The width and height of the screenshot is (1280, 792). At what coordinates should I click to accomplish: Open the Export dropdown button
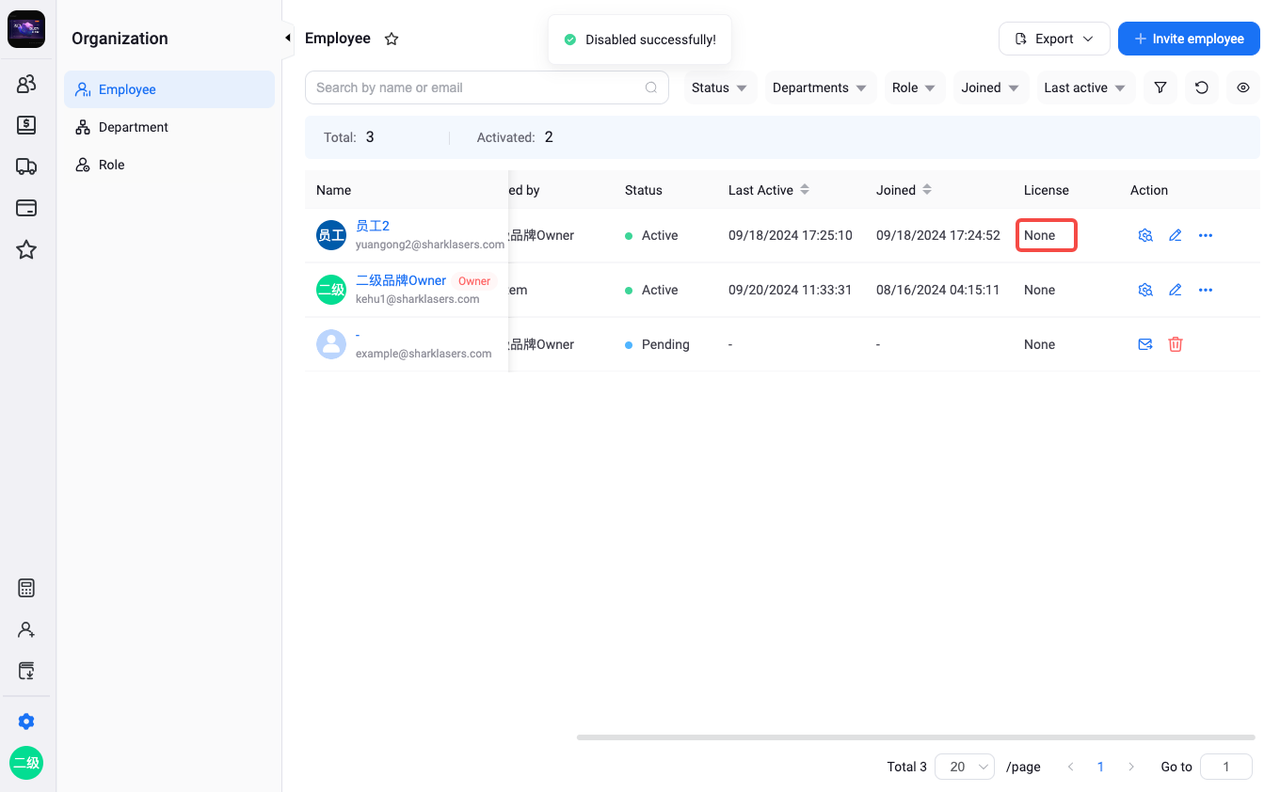(1054, 39)
